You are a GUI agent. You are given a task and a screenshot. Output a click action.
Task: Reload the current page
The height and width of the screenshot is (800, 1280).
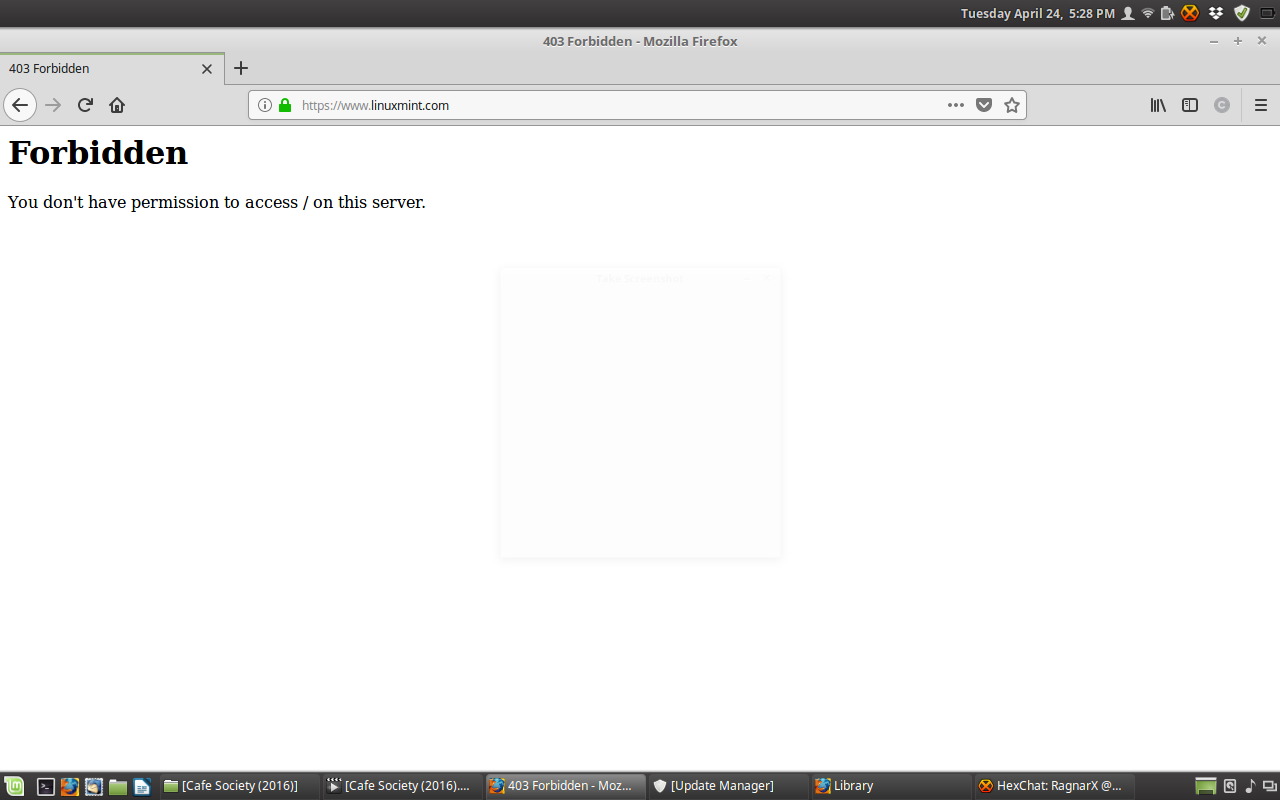[x=86, y=105]
